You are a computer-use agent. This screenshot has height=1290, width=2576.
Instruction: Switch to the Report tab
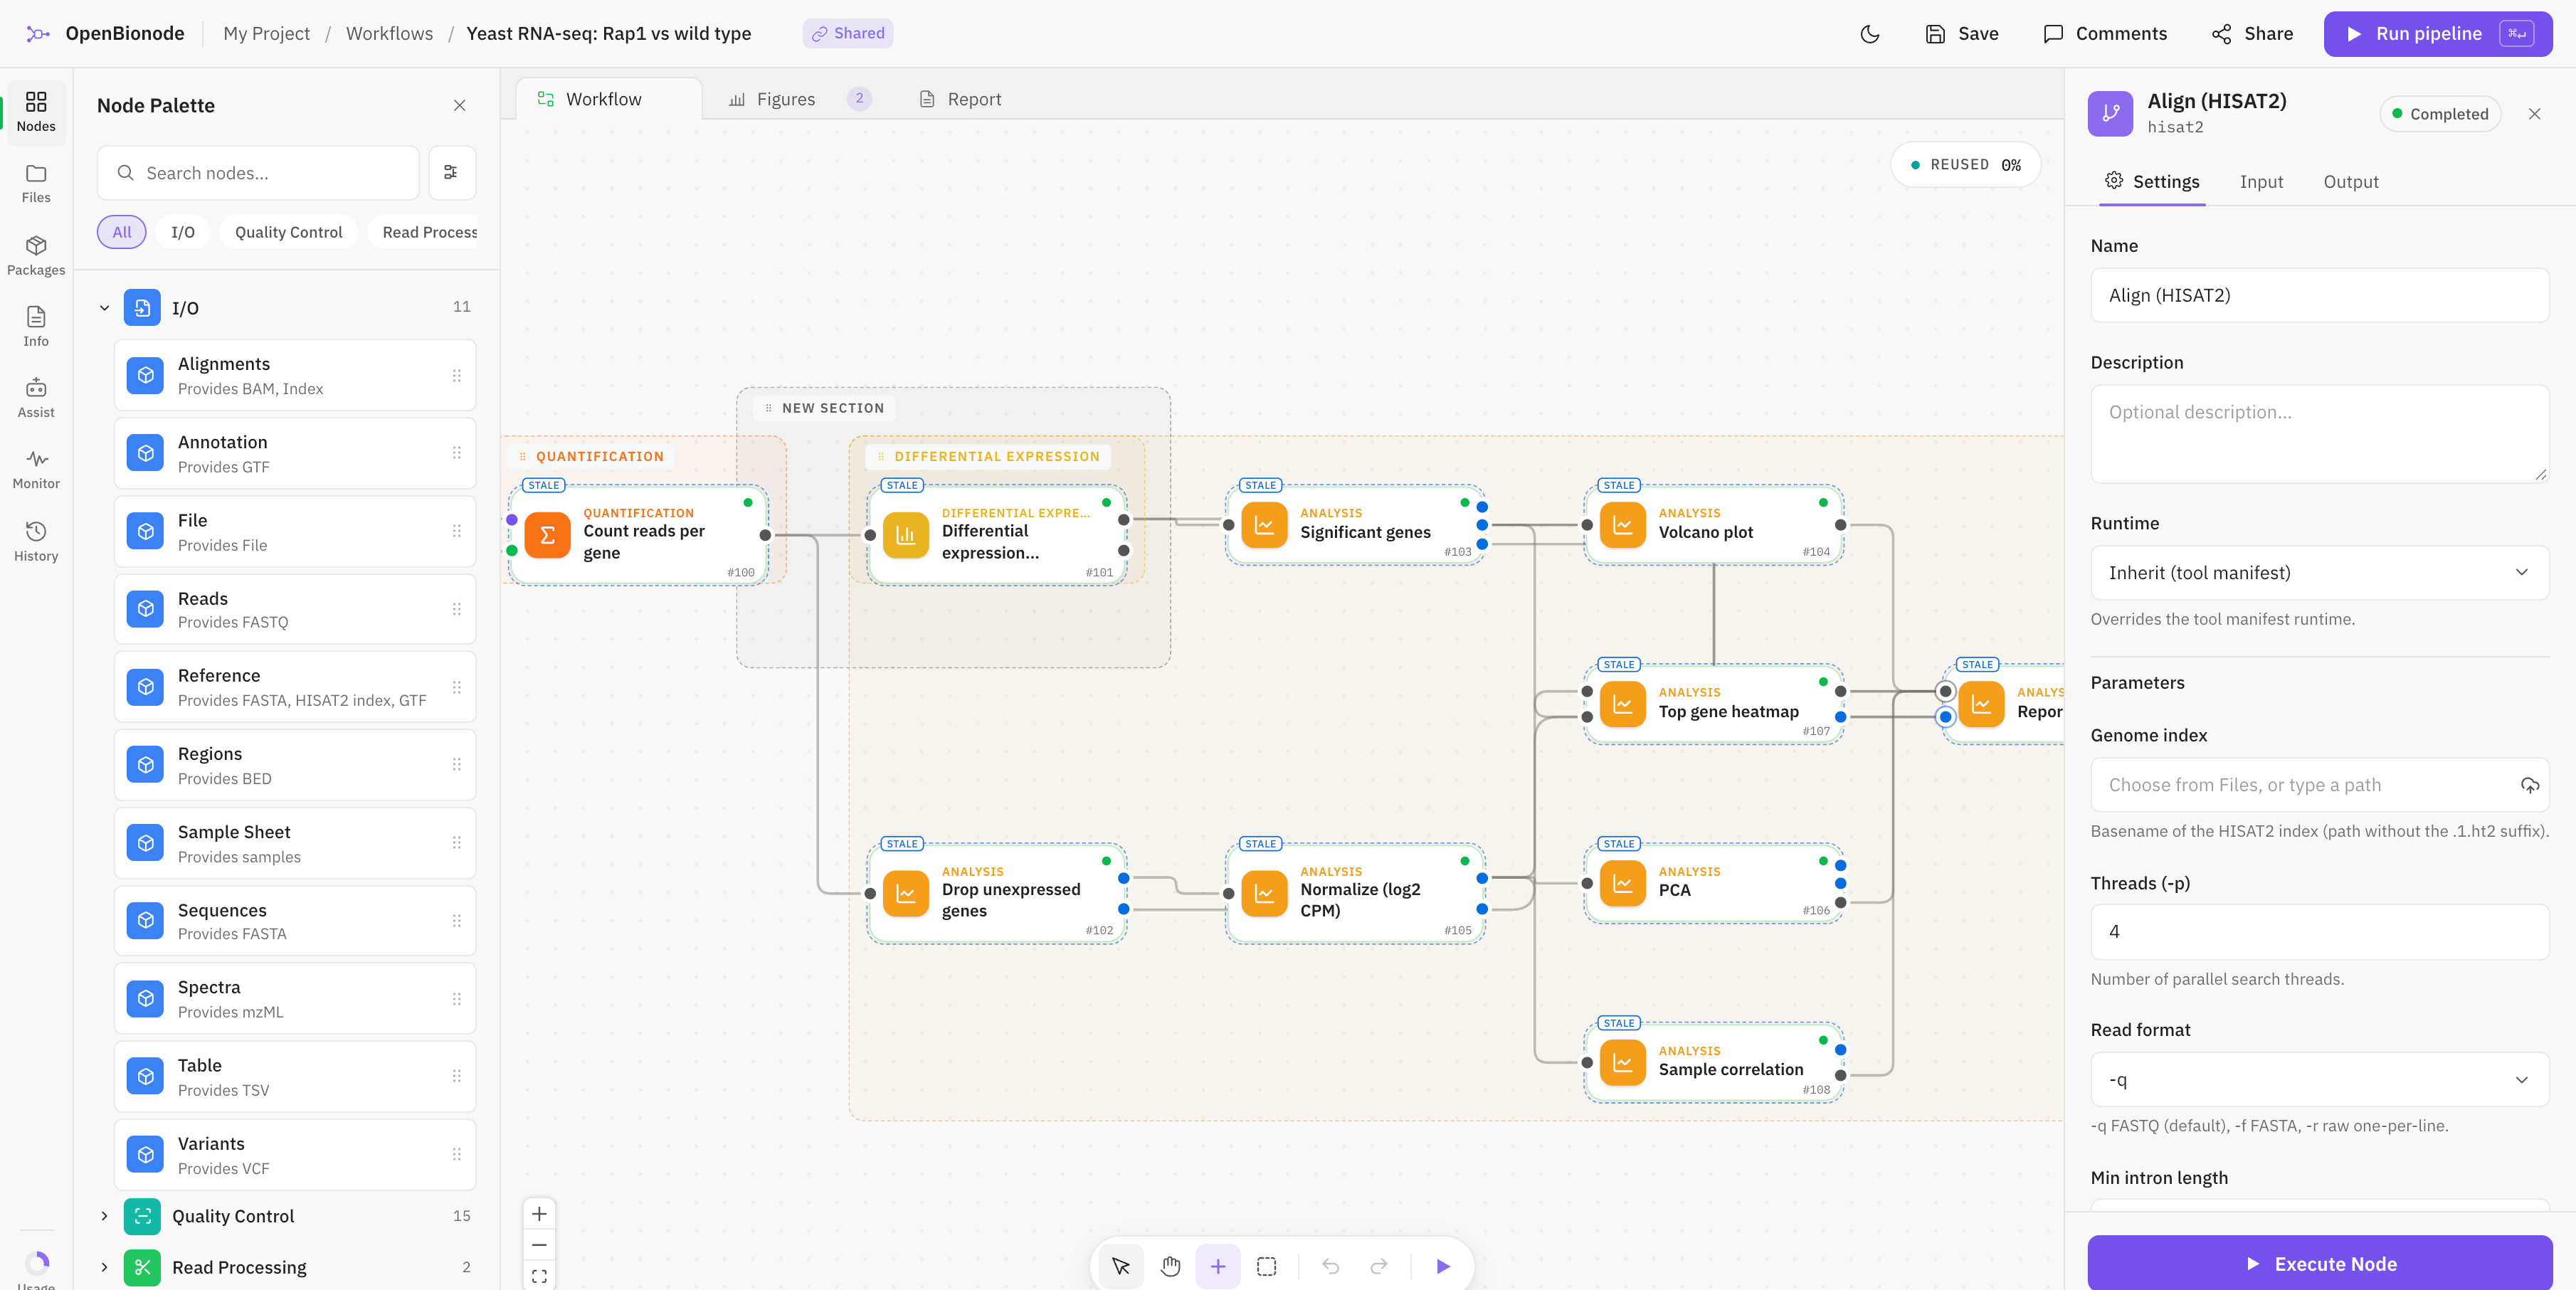pyautogui.click(x=959, y=99)
